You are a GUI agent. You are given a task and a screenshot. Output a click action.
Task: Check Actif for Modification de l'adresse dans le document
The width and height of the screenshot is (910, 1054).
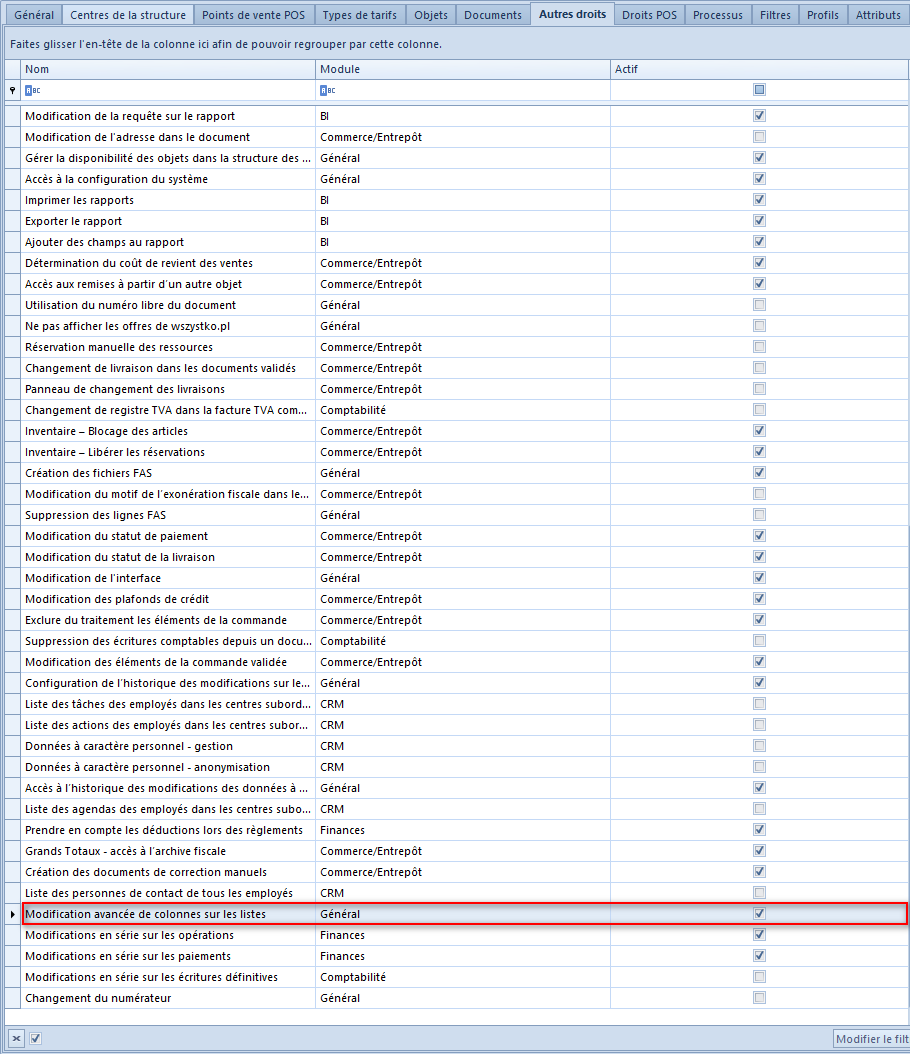pos(759,136)
